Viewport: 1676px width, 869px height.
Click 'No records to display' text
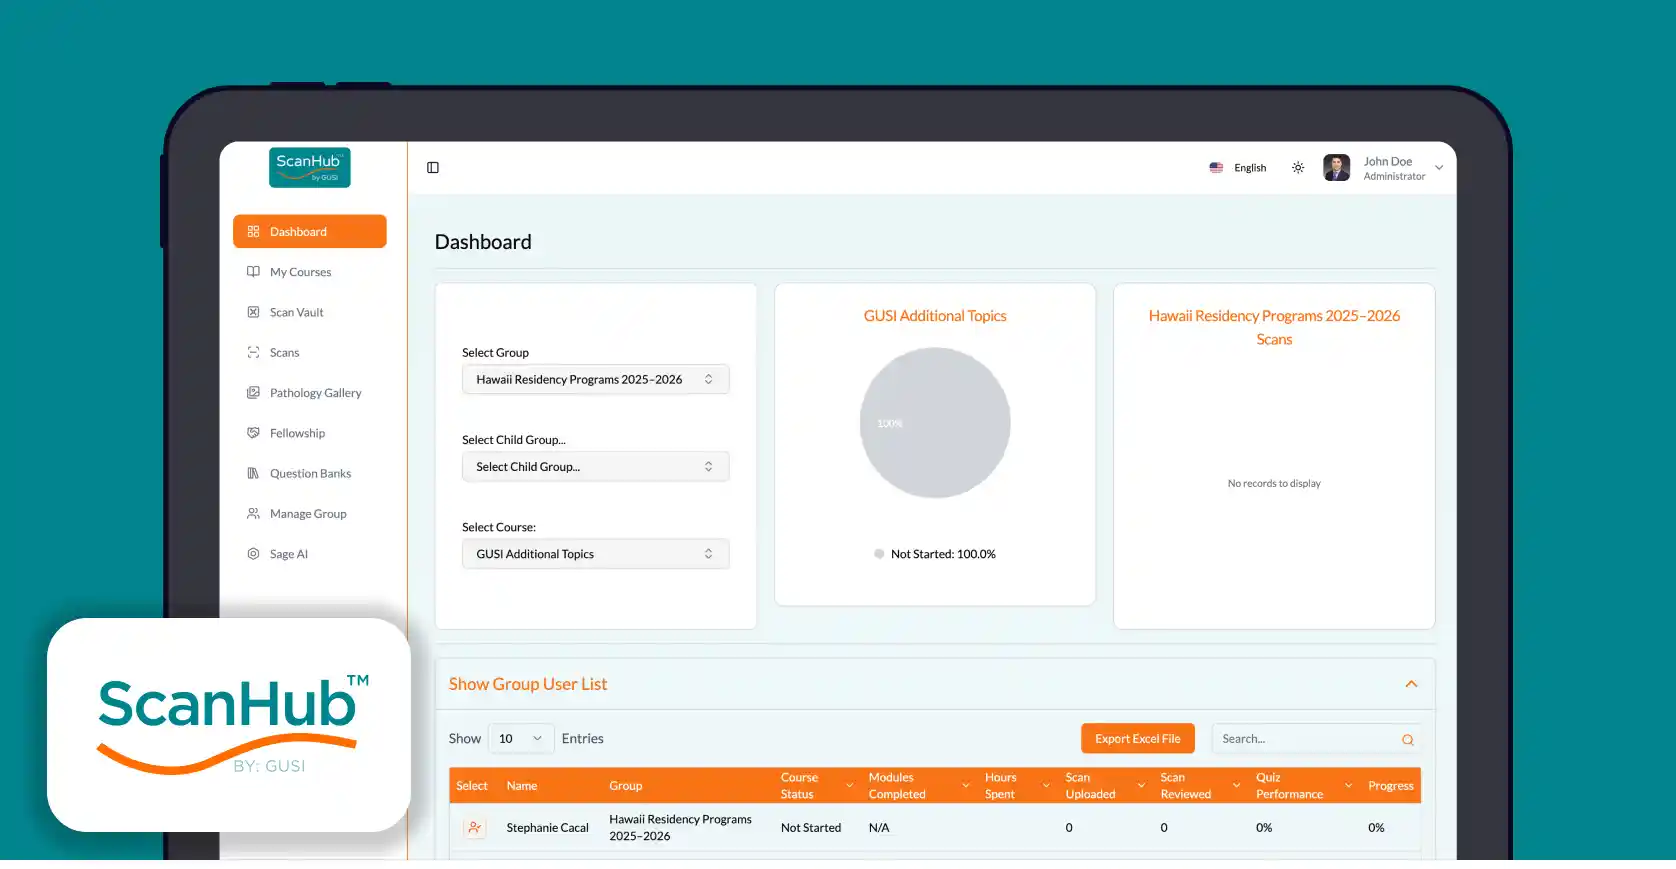point(1274,483)
